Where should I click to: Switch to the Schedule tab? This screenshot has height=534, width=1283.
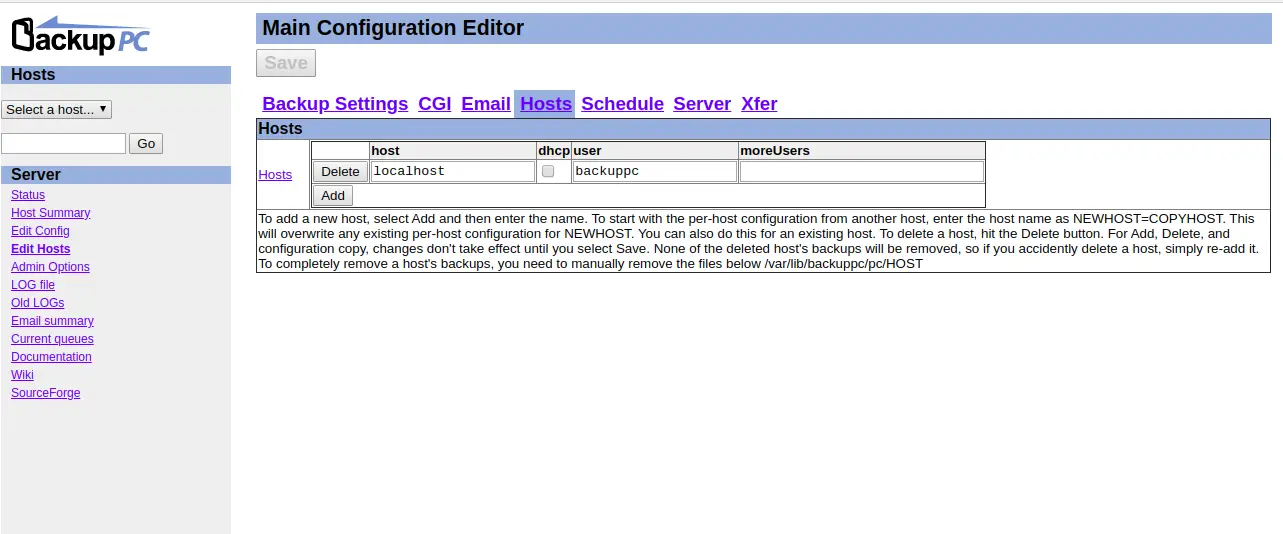coord(622,104)
